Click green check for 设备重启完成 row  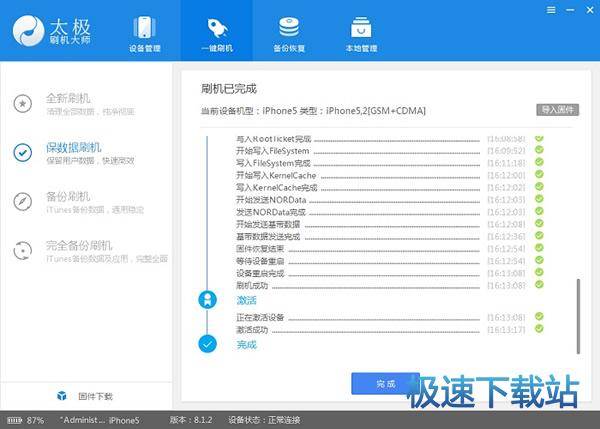[x=539, y=272]
